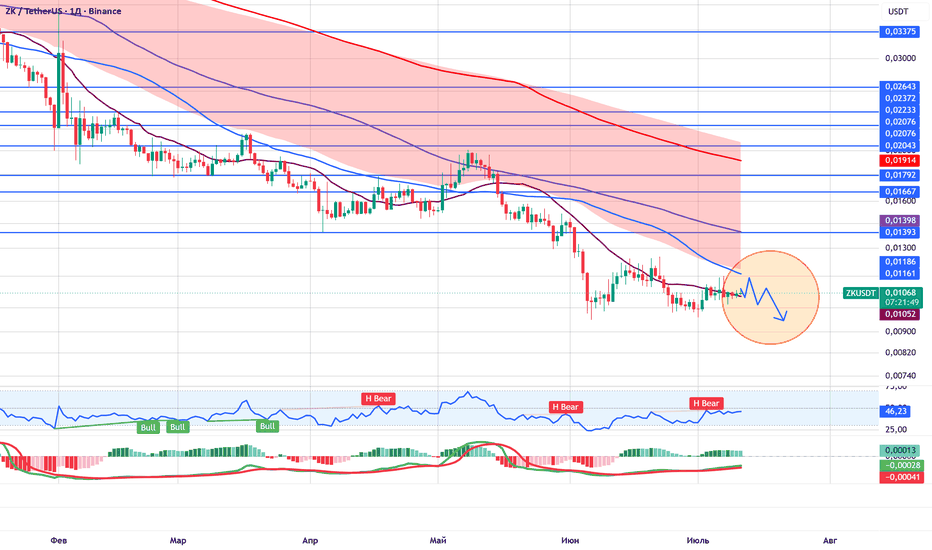Click the 0,02643 horizontal line label

pyautogui.click(x=900, y=87)
